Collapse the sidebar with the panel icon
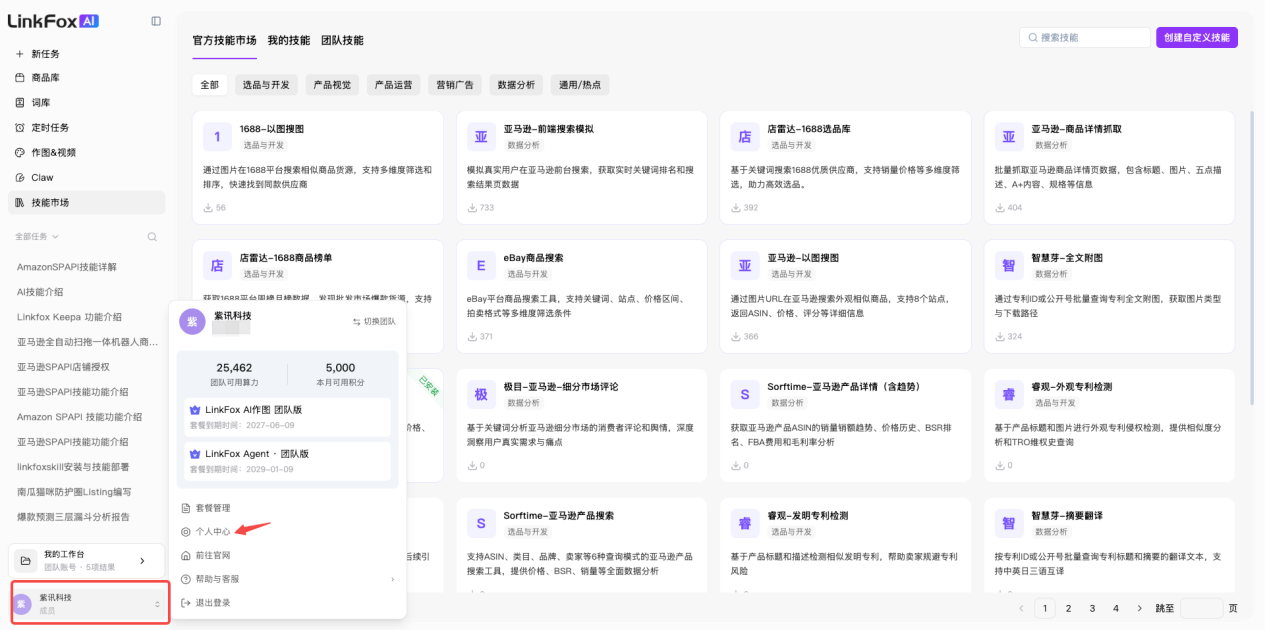The height and width of the screenshot is (630, 1265). (156, 21)
